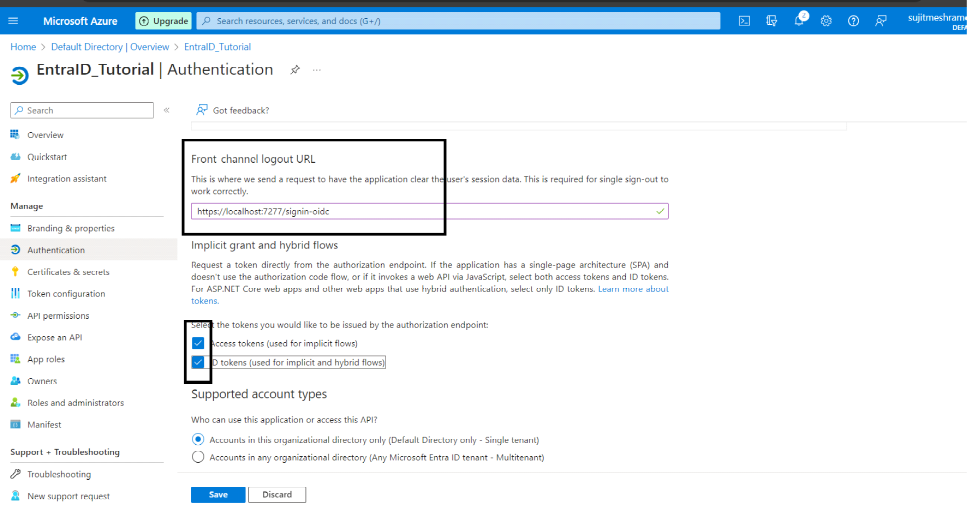The image size is (967, 517).
Task: Click the help question mark icon
Action: coord(853,20)
